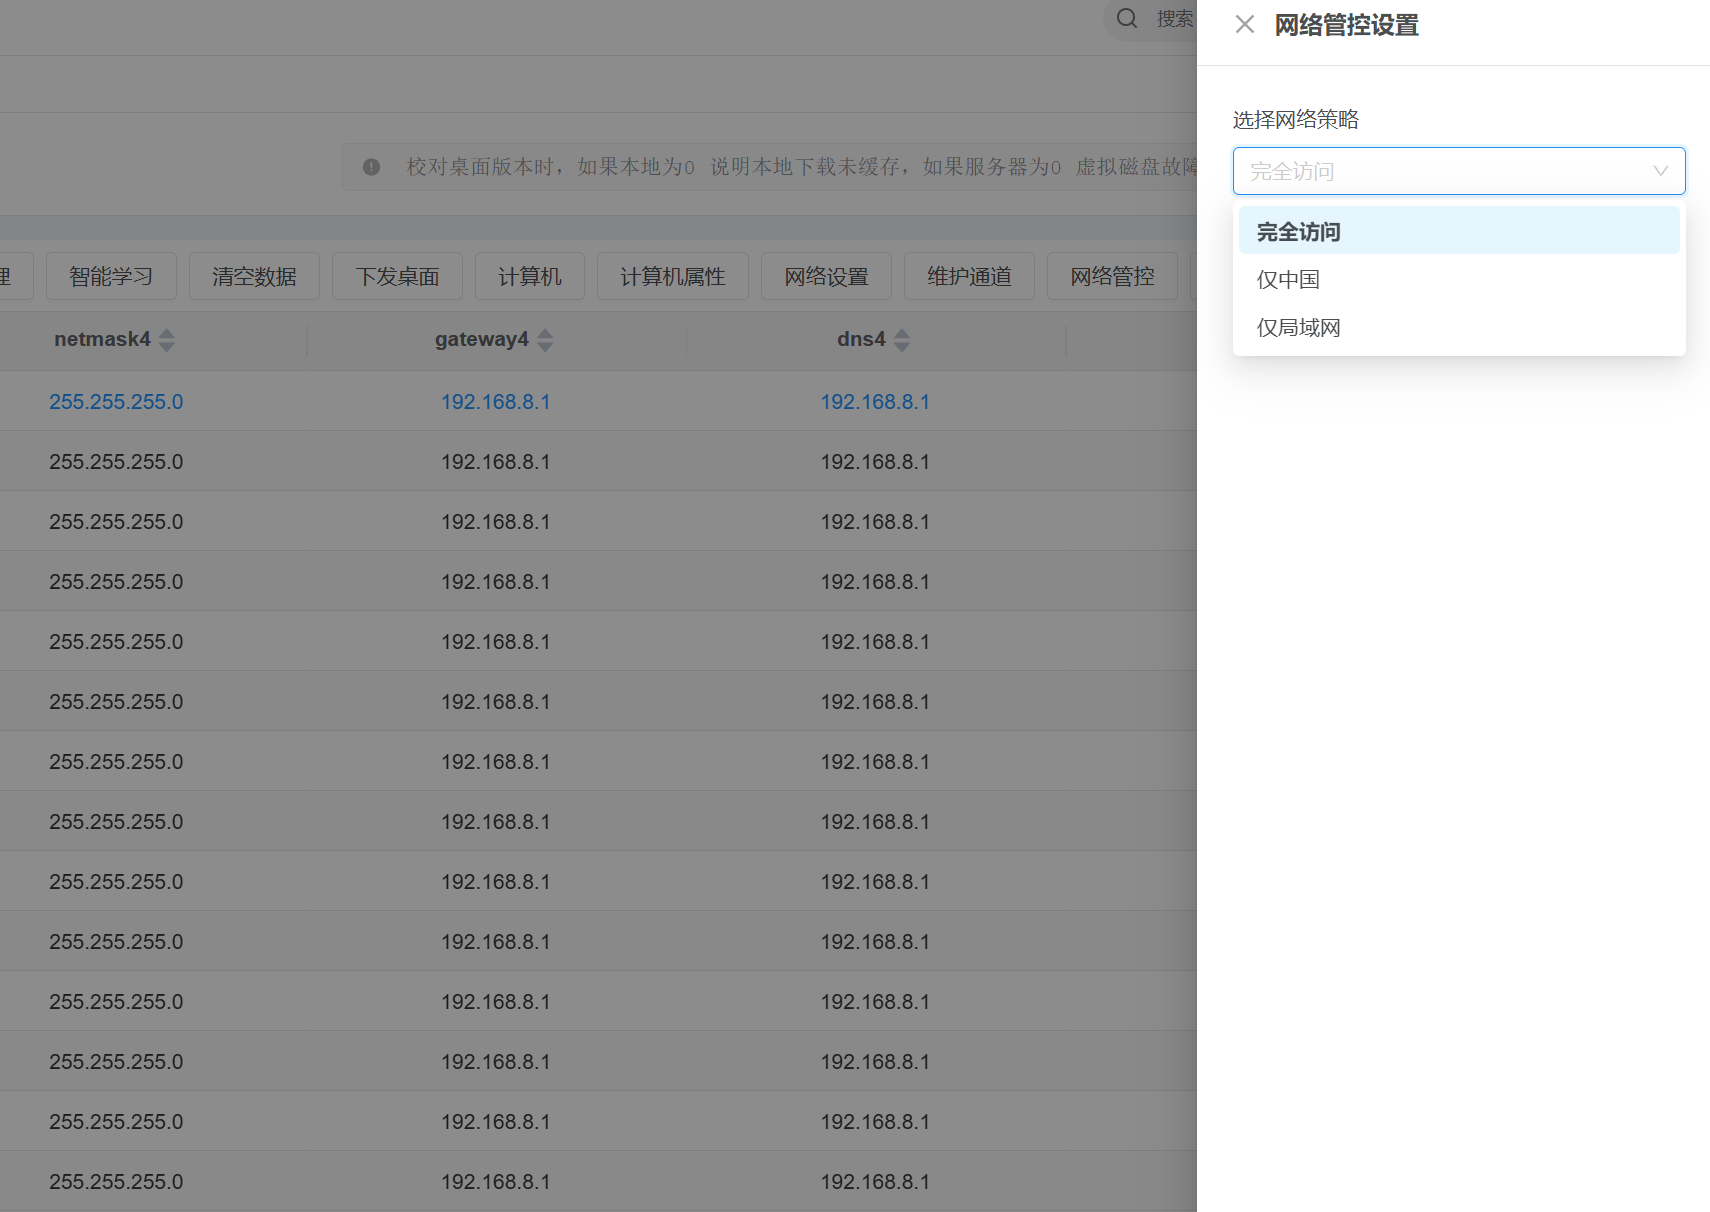1710x1212 pixels.
Task: Choose the 仅中国 policy option
Action: tap(1288, 280)
